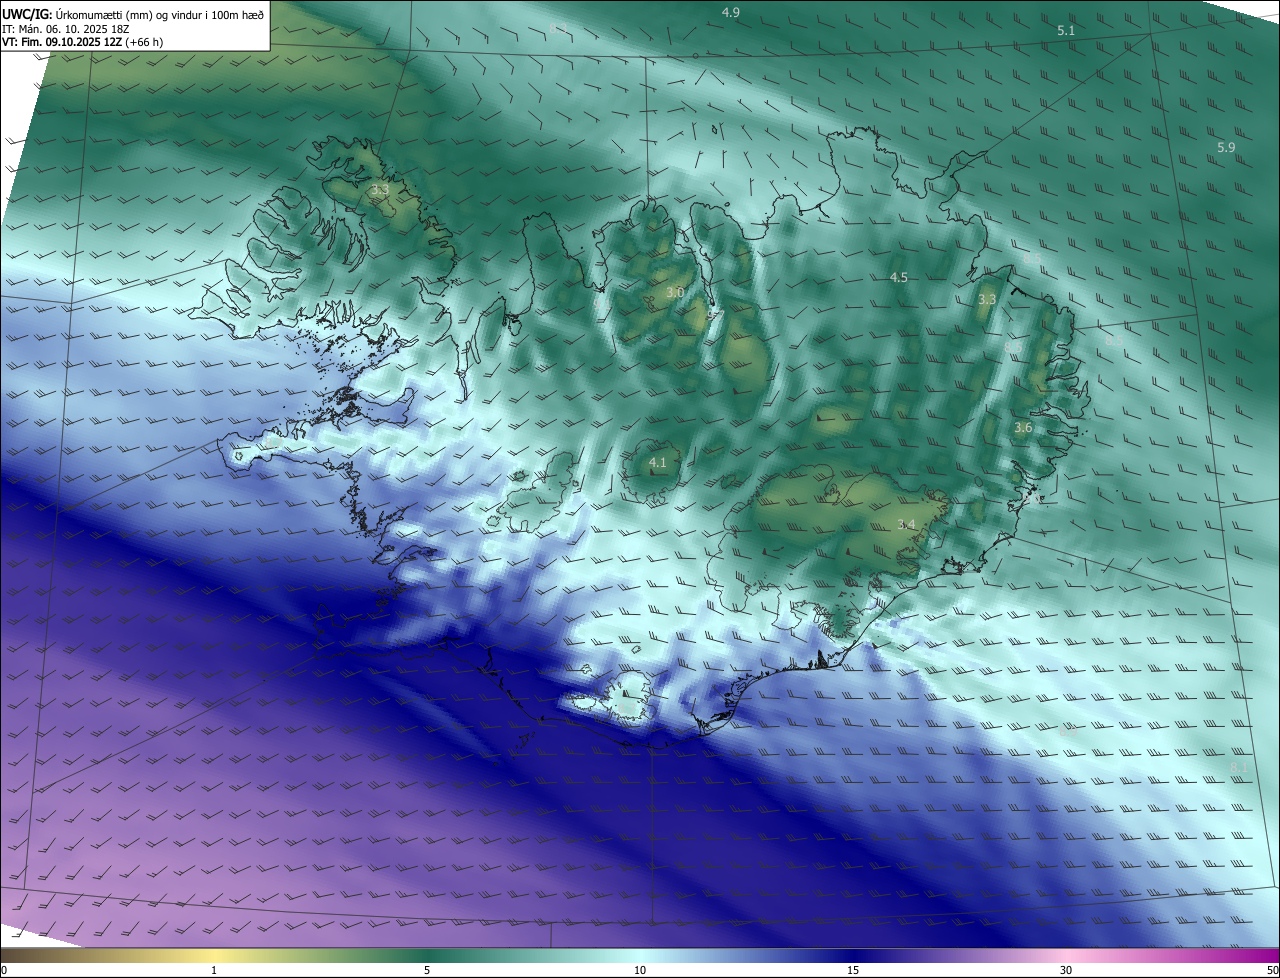
Task: Click the 3.4 value on the map
Action: coord(906,524)
